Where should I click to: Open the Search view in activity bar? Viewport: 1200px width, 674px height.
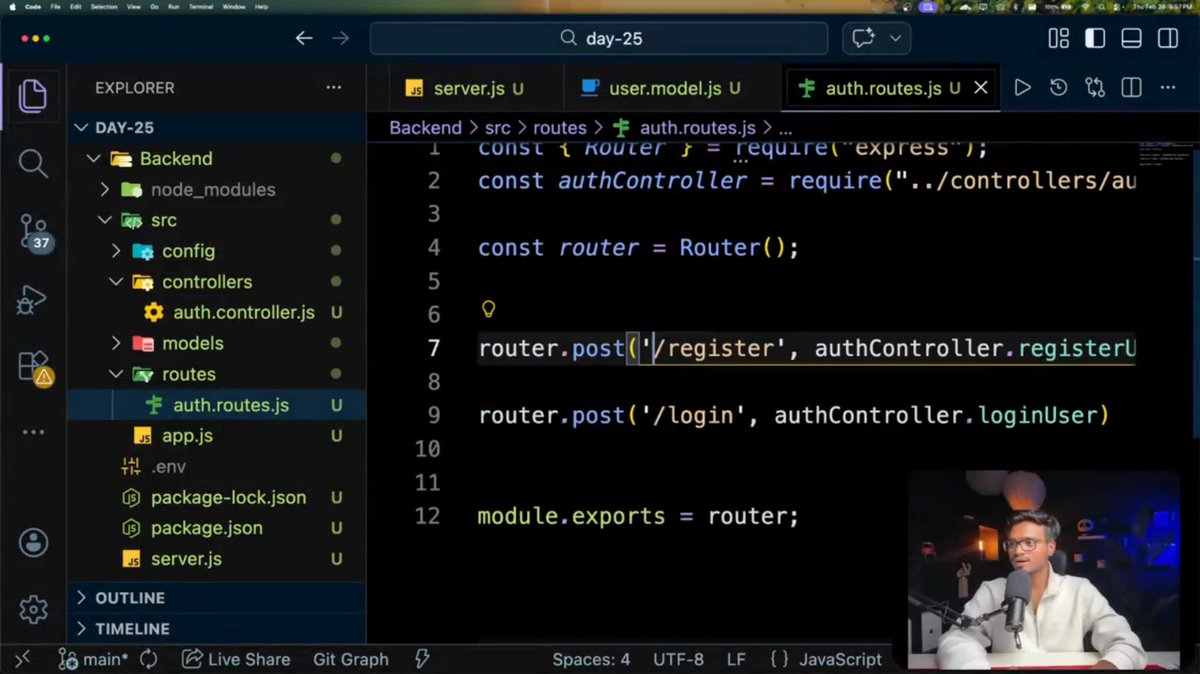(33, 163)
